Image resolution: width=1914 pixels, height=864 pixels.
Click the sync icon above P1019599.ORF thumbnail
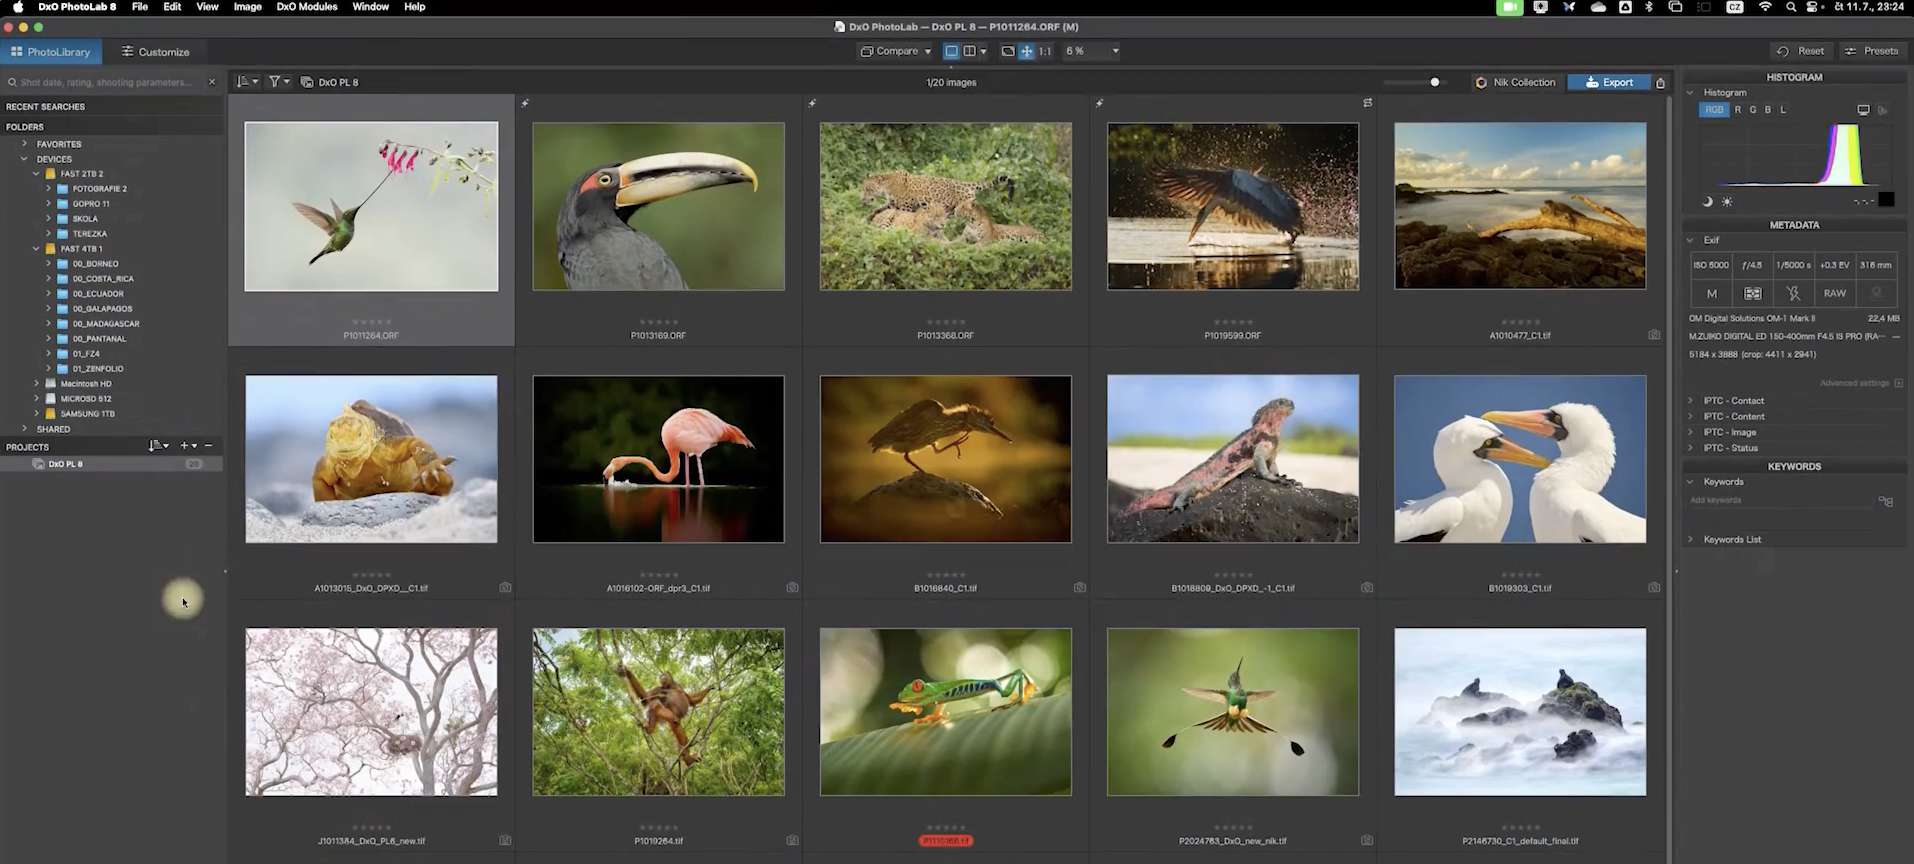pos(1367,103)
